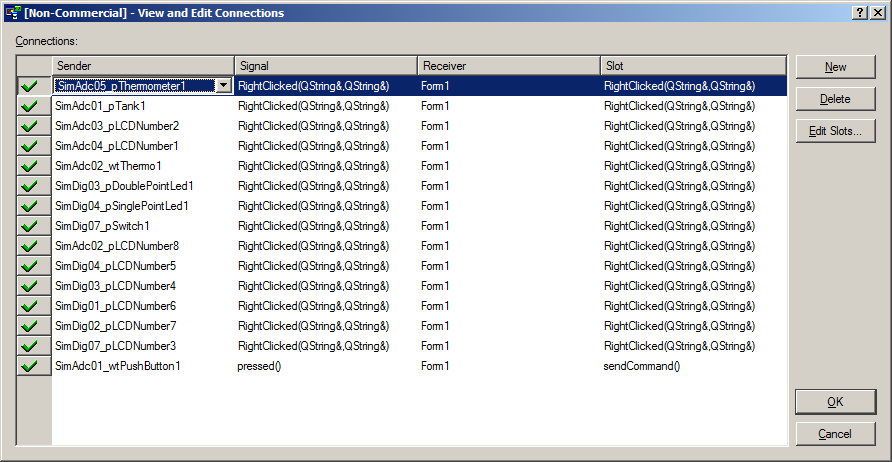The width and height of the screenshot is (892, 462).
Task: Click the green checkmark beside SimDig01_pLCDNumber6
Action: (30, 306)
